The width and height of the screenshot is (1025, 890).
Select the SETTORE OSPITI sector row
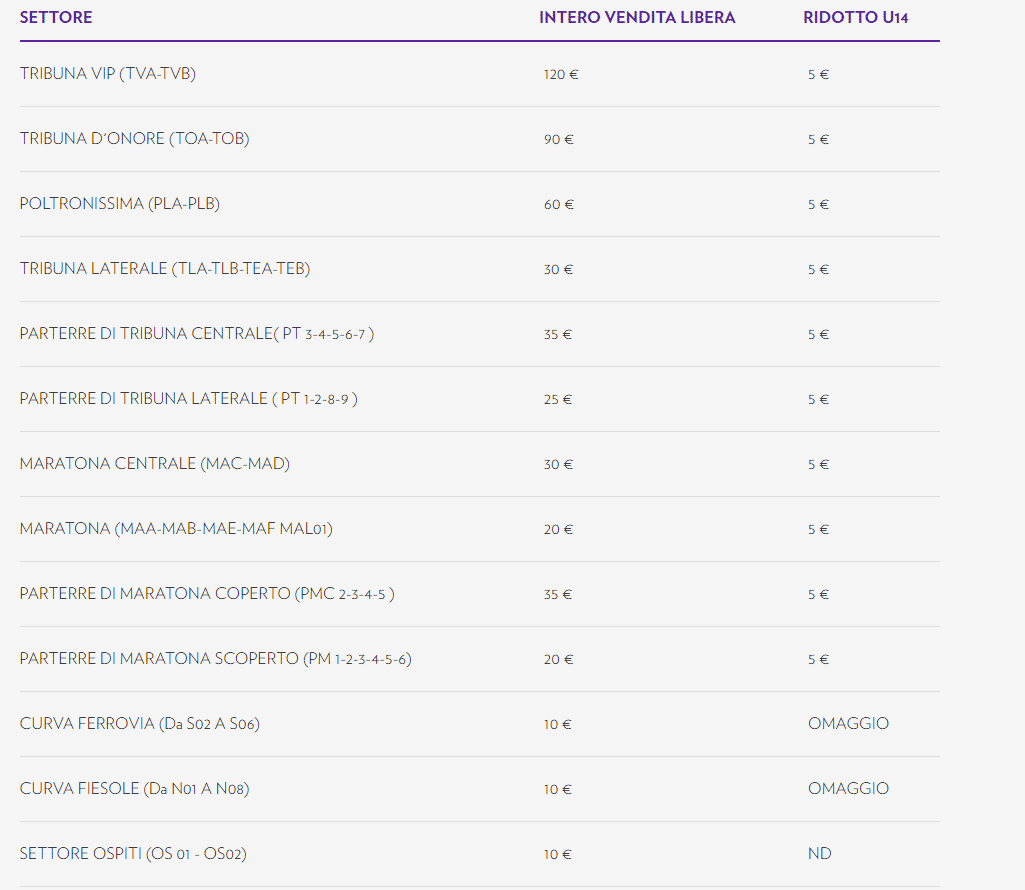(x=133, y=854)
